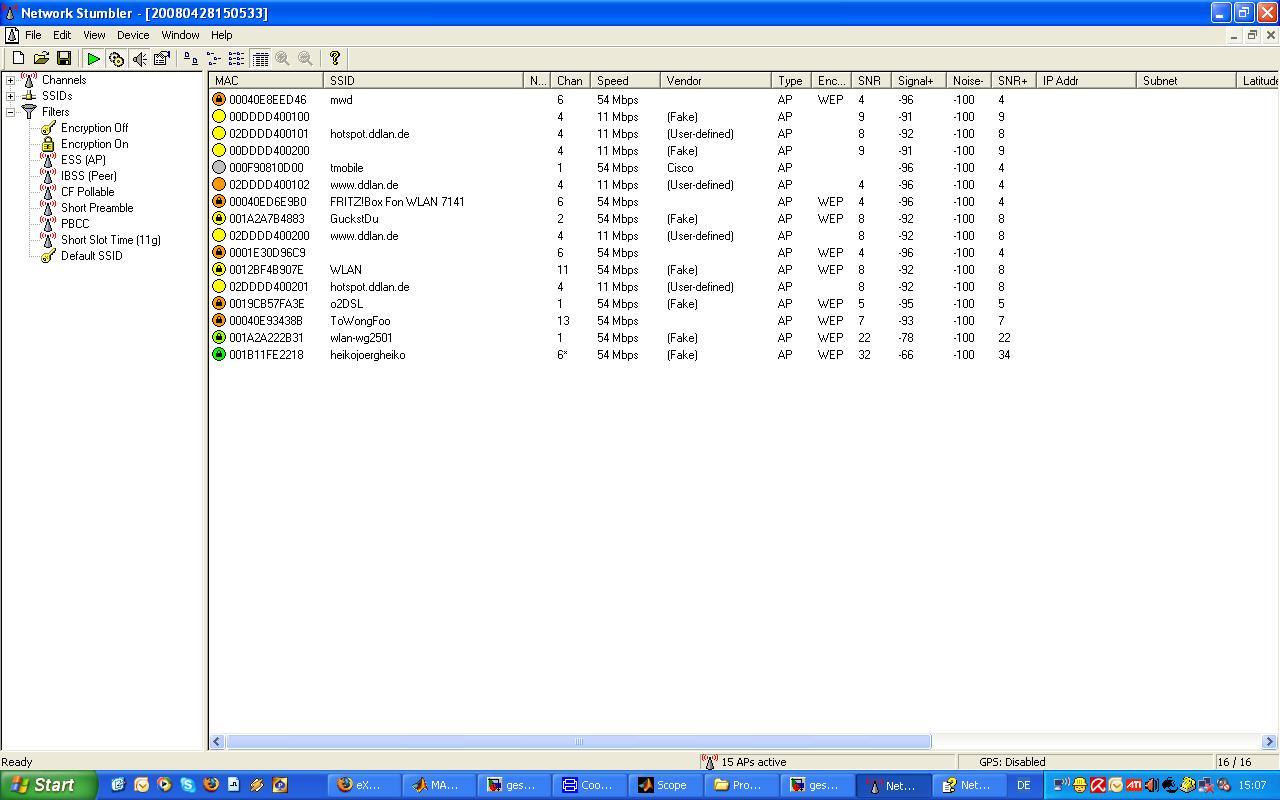
Task: Click the Open file toolbar icon
Action: click(x=41, y=59)
